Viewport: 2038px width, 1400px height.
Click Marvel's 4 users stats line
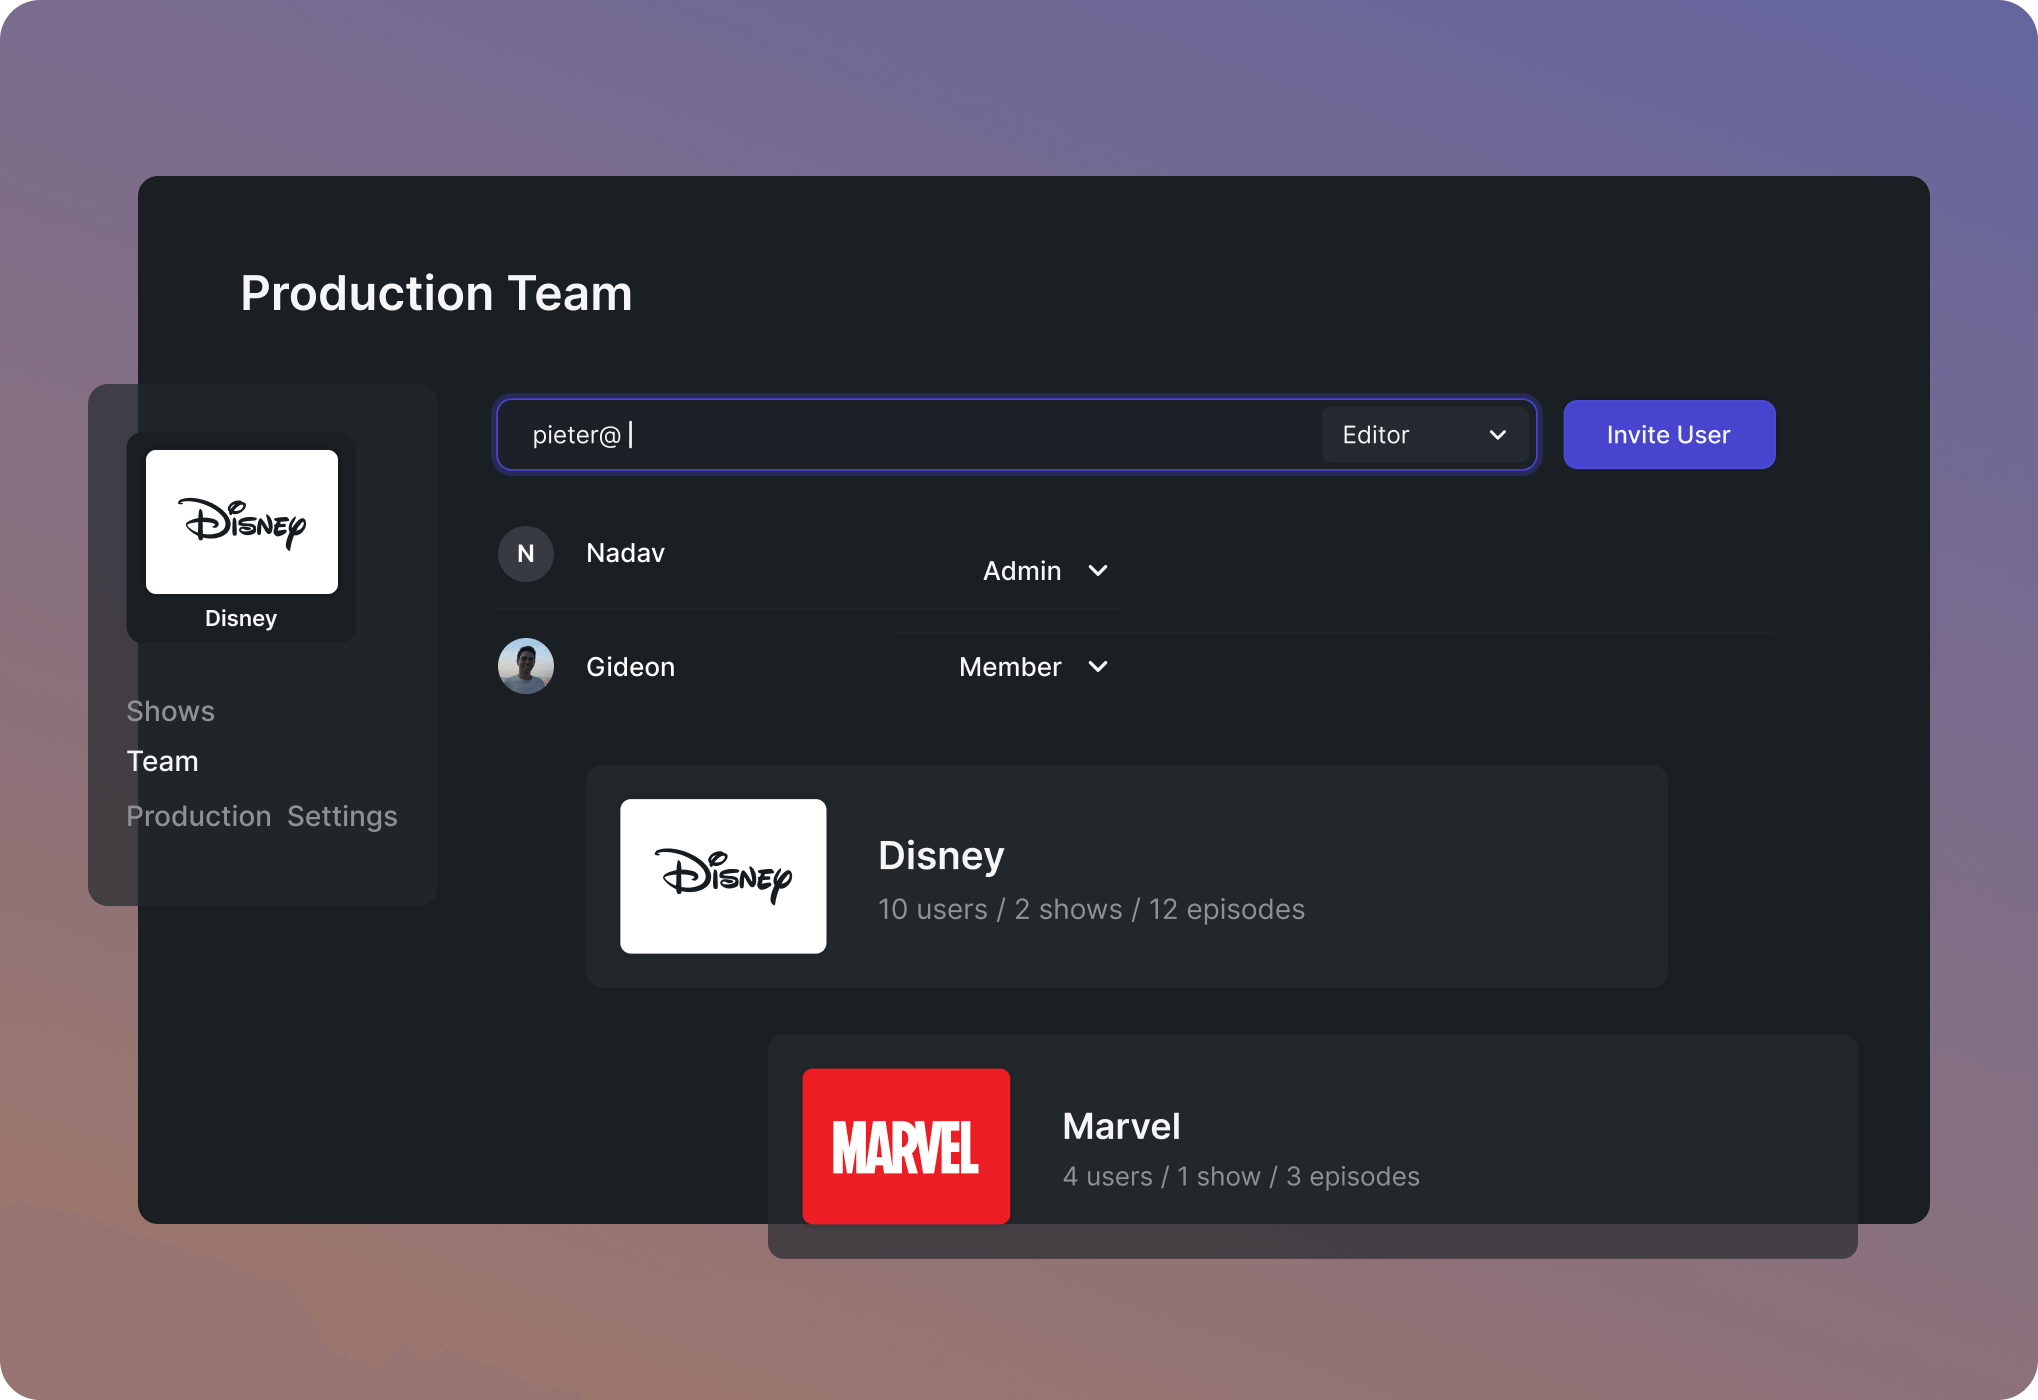tap(1241, 1176)
